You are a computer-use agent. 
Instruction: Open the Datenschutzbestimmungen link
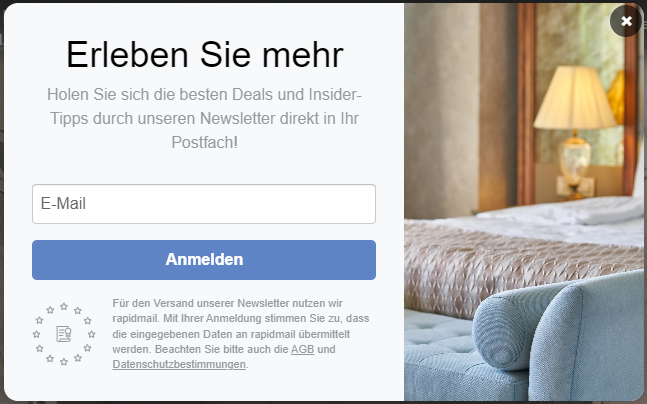click(x=179, y=364)
